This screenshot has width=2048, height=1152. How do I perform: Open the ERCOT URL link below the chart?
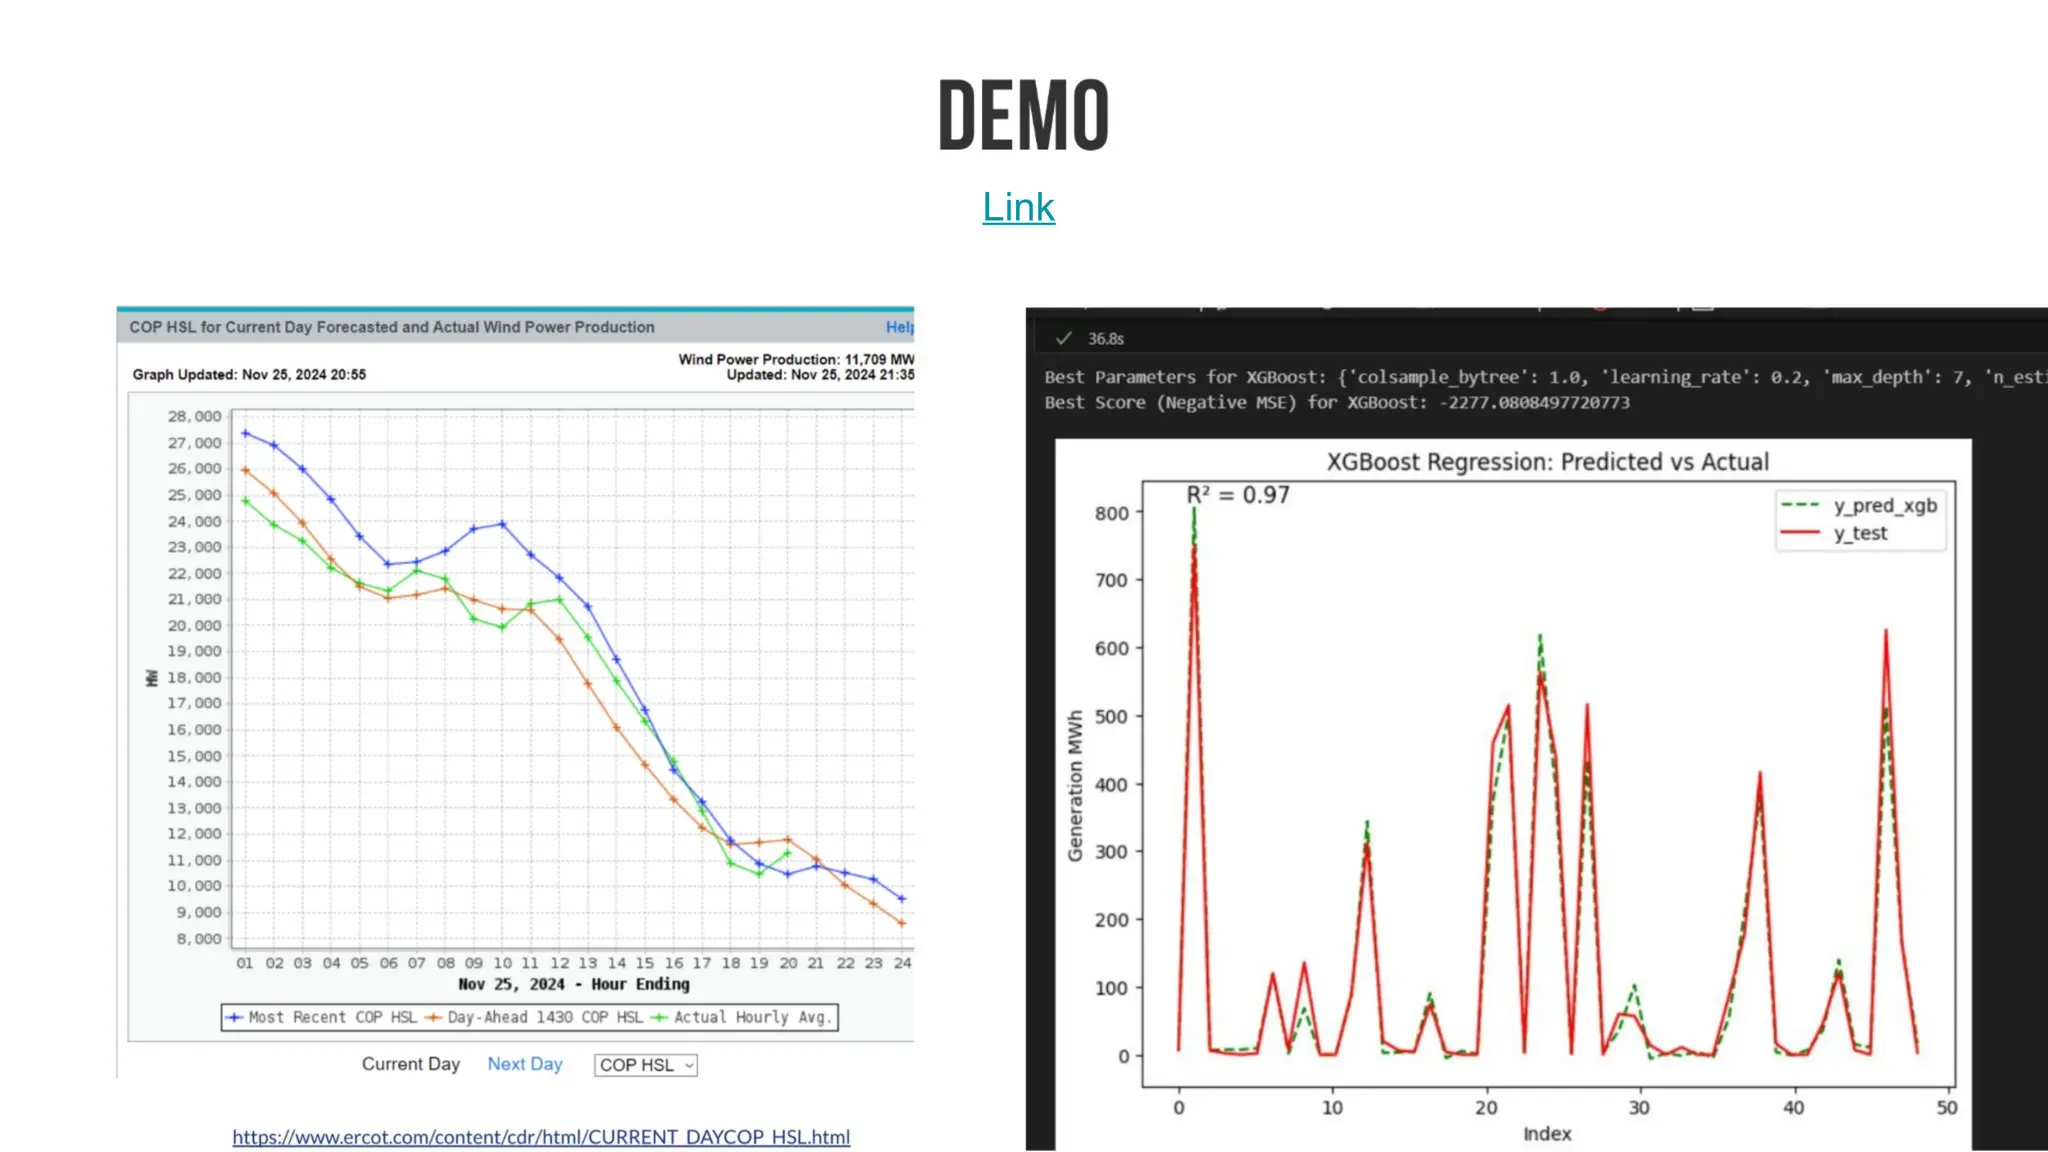pos(541,1137)
